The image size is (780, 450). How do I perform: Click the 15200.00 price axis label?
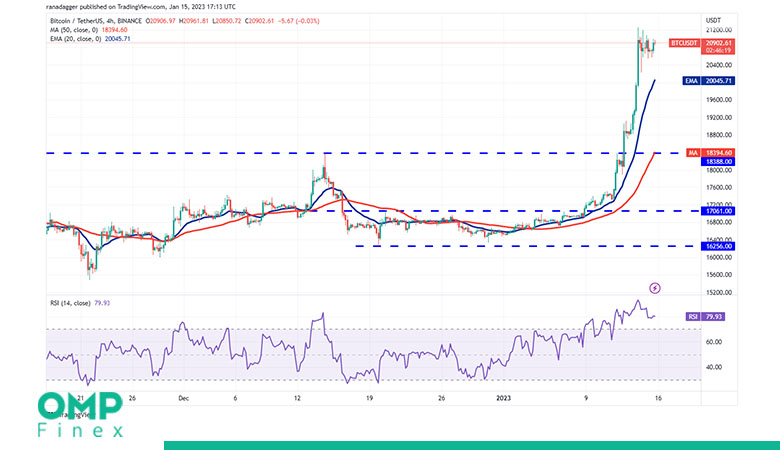718,292
